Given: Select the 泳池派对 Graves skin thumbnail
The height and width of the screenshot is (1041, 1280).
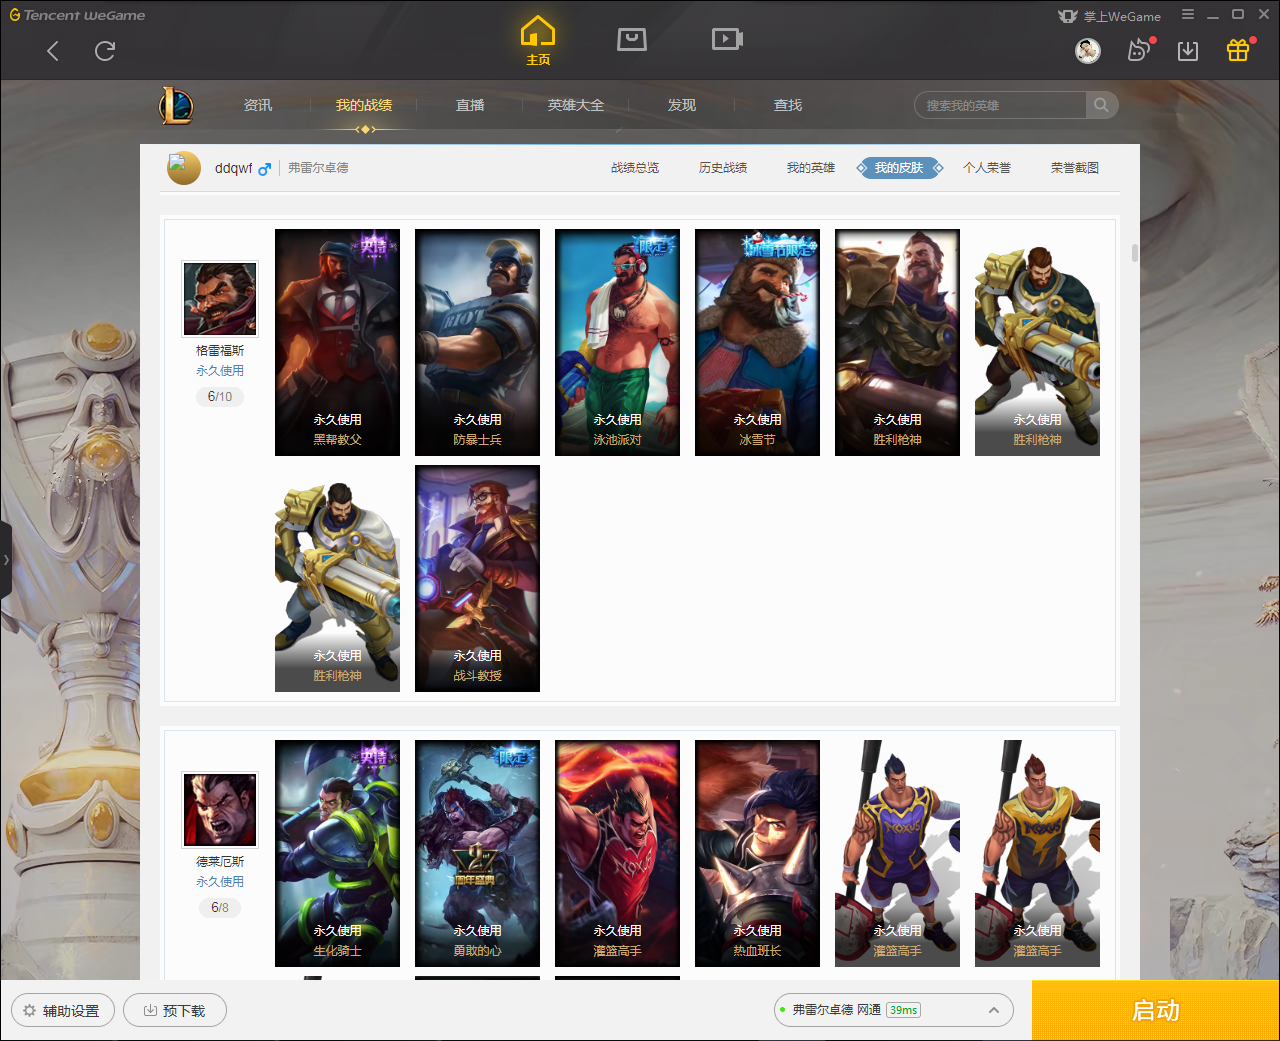Looking at the screenshot, I should coord(617,342).
